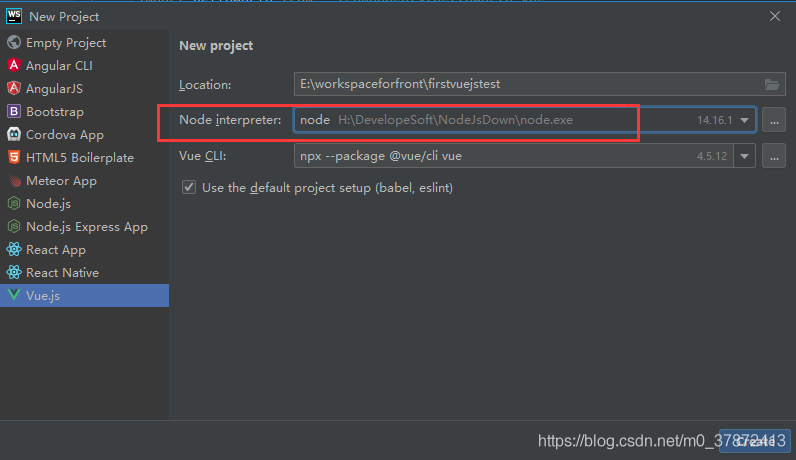Screen dimensions: 796x460
Task: Click the Create button
Action: (755, 441)
